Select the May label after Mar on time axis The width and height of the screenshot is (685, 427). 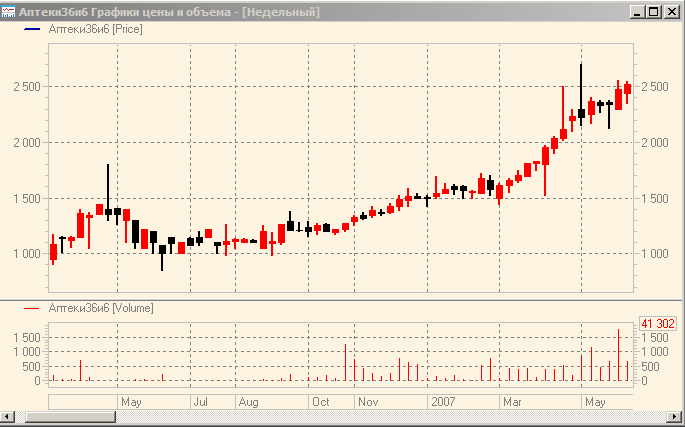tap(595, 402)
